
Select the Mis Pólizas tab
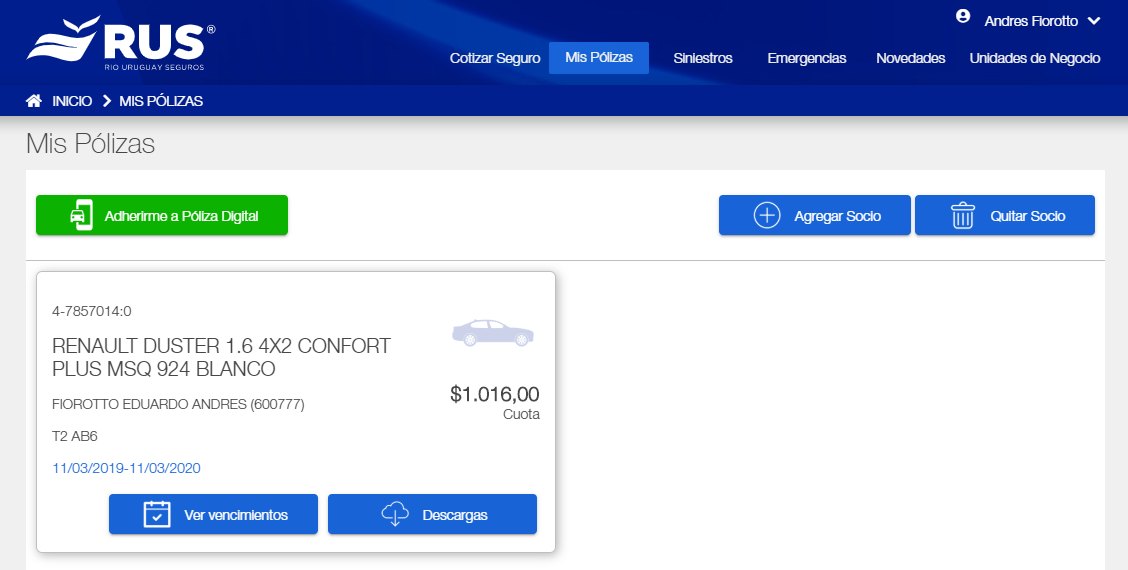598,58
